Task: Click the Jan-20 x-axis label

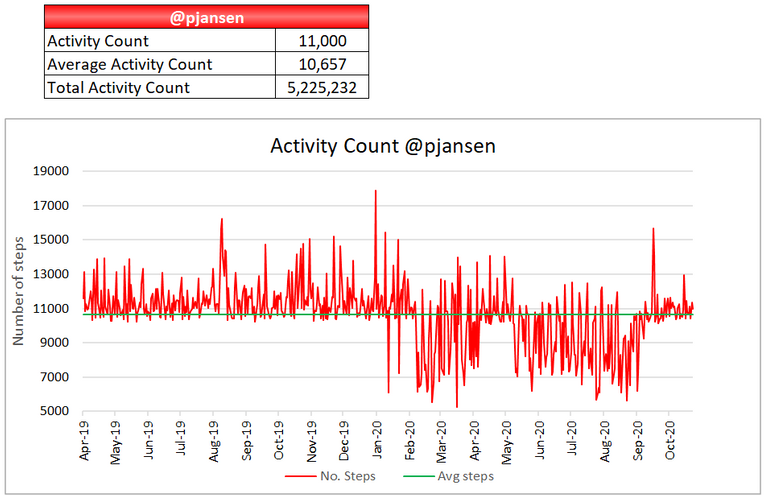Action: tap(377, 439)
